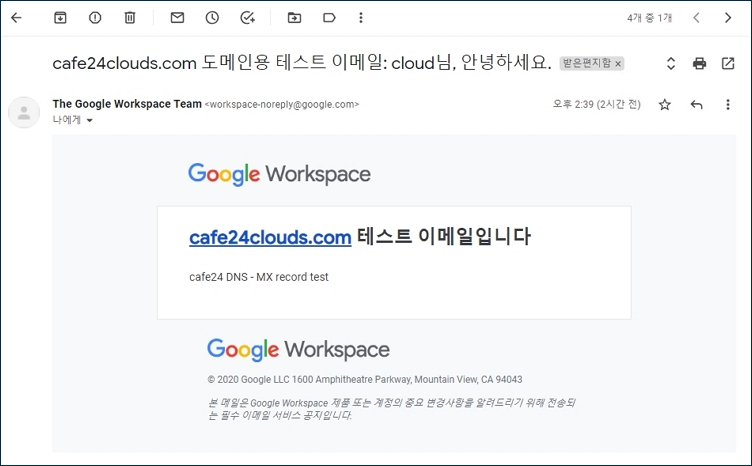This screenshot has width=752, height=466.
Task: Print this email conversation
Action: point(699,63)
